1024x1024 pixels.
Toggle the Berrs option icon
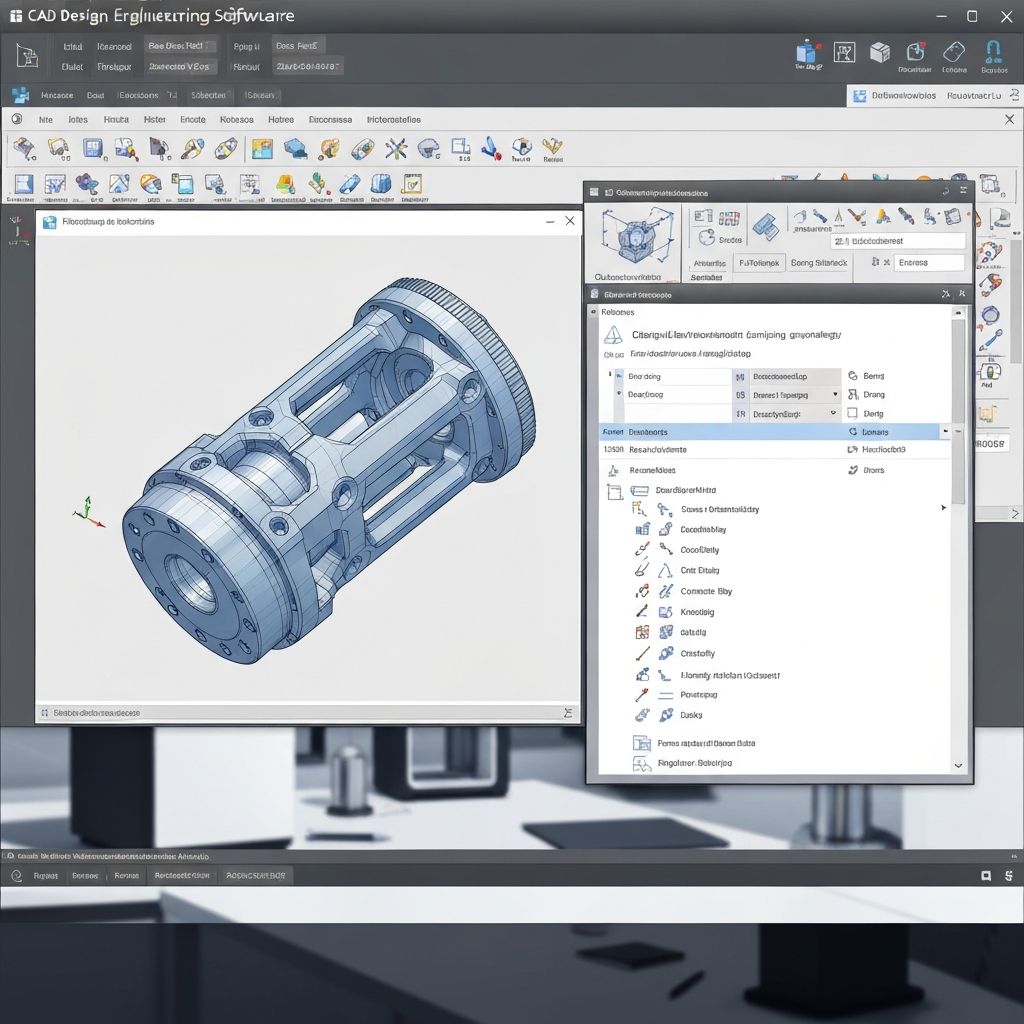click(x=852, y=376)
